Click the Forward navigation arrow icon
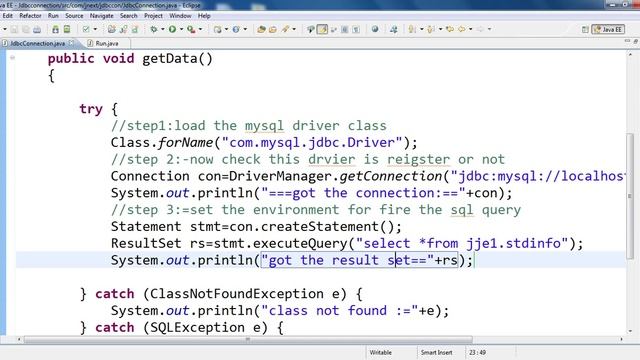The image size is (640, 360). [480, 29]
